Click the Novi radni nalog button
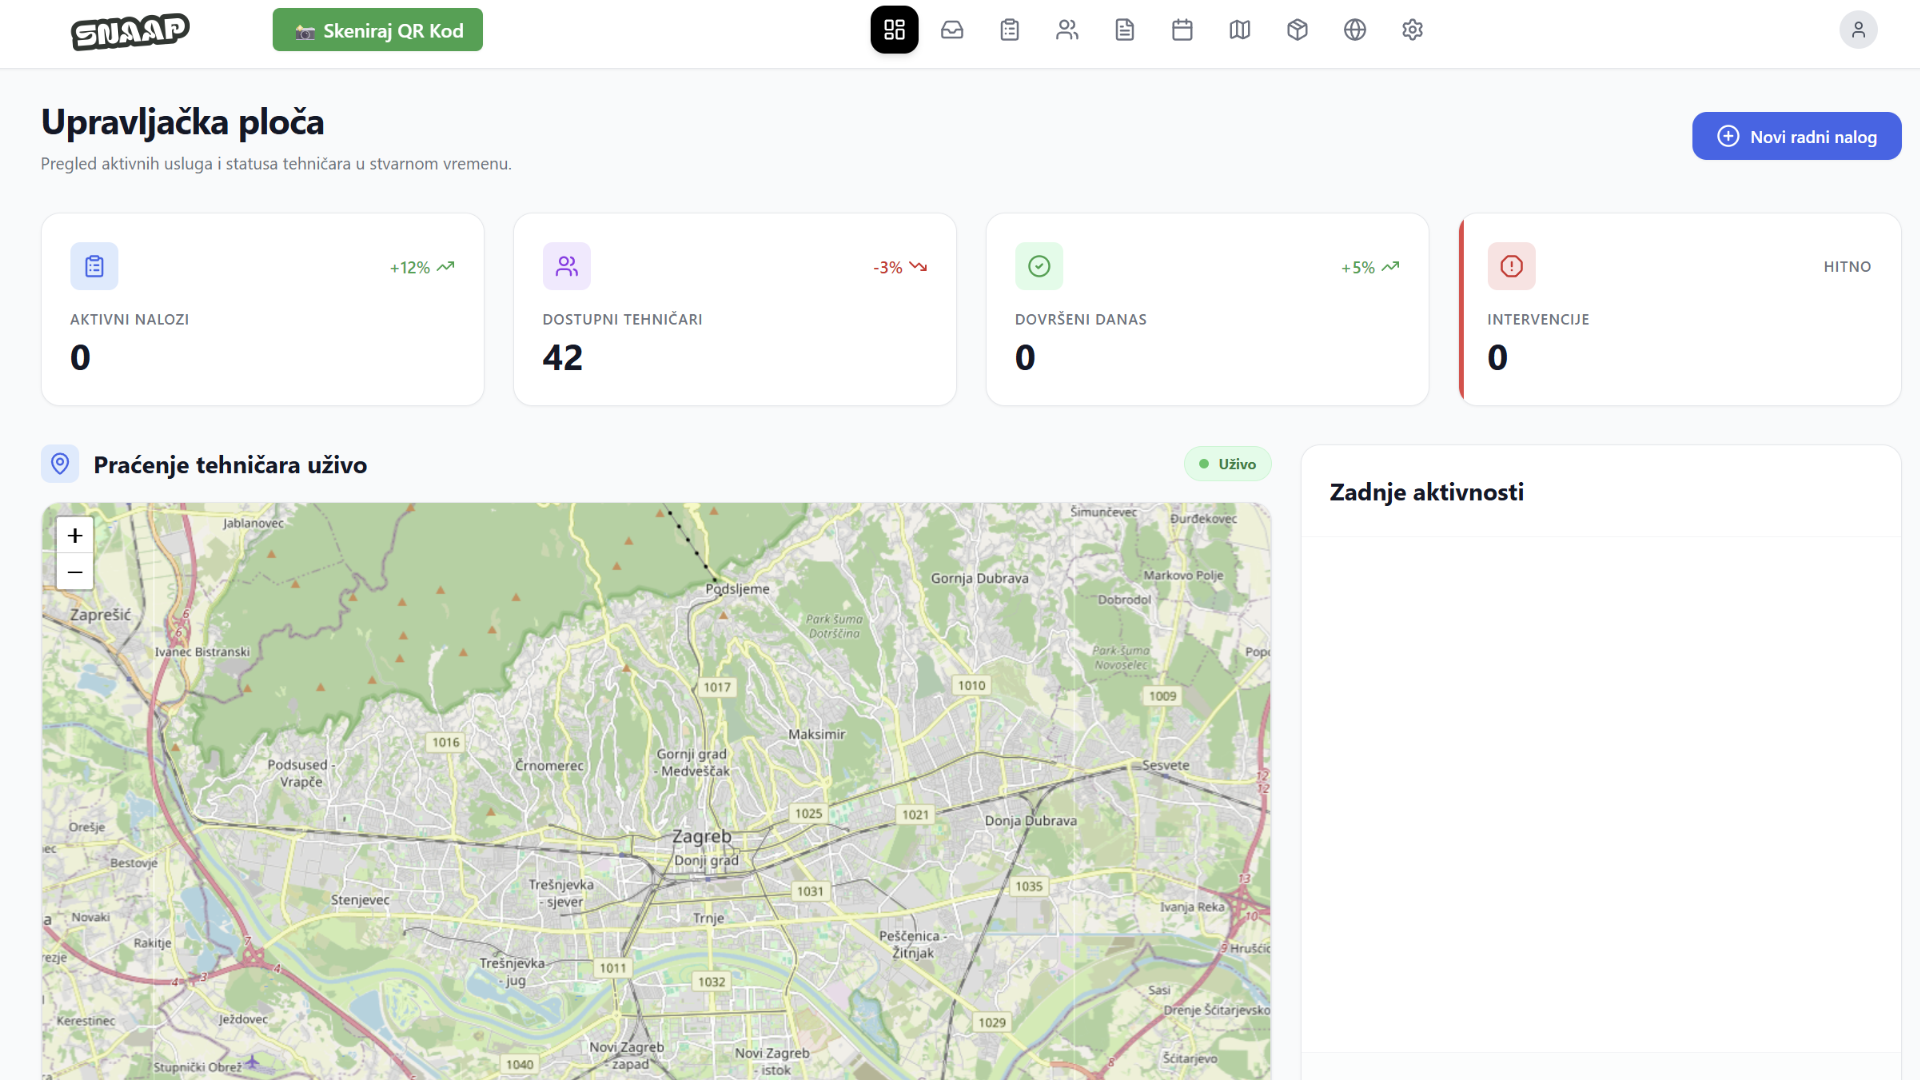Image resolution: width=1920 pixels, height=1080 pixels. click(x=1796, y=136)
